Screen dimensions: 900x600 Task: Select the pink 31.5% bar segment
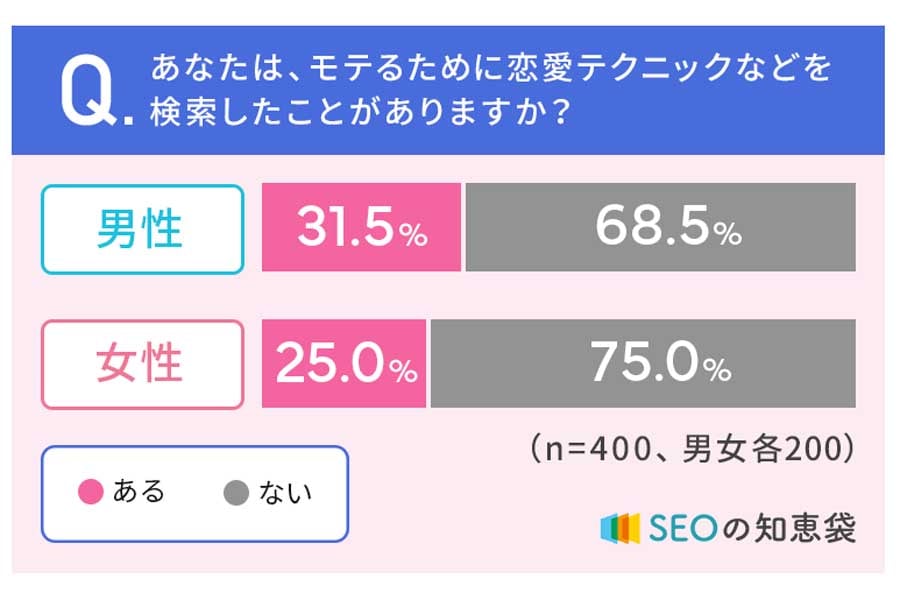pyautogui.click(x=361, y=227)
